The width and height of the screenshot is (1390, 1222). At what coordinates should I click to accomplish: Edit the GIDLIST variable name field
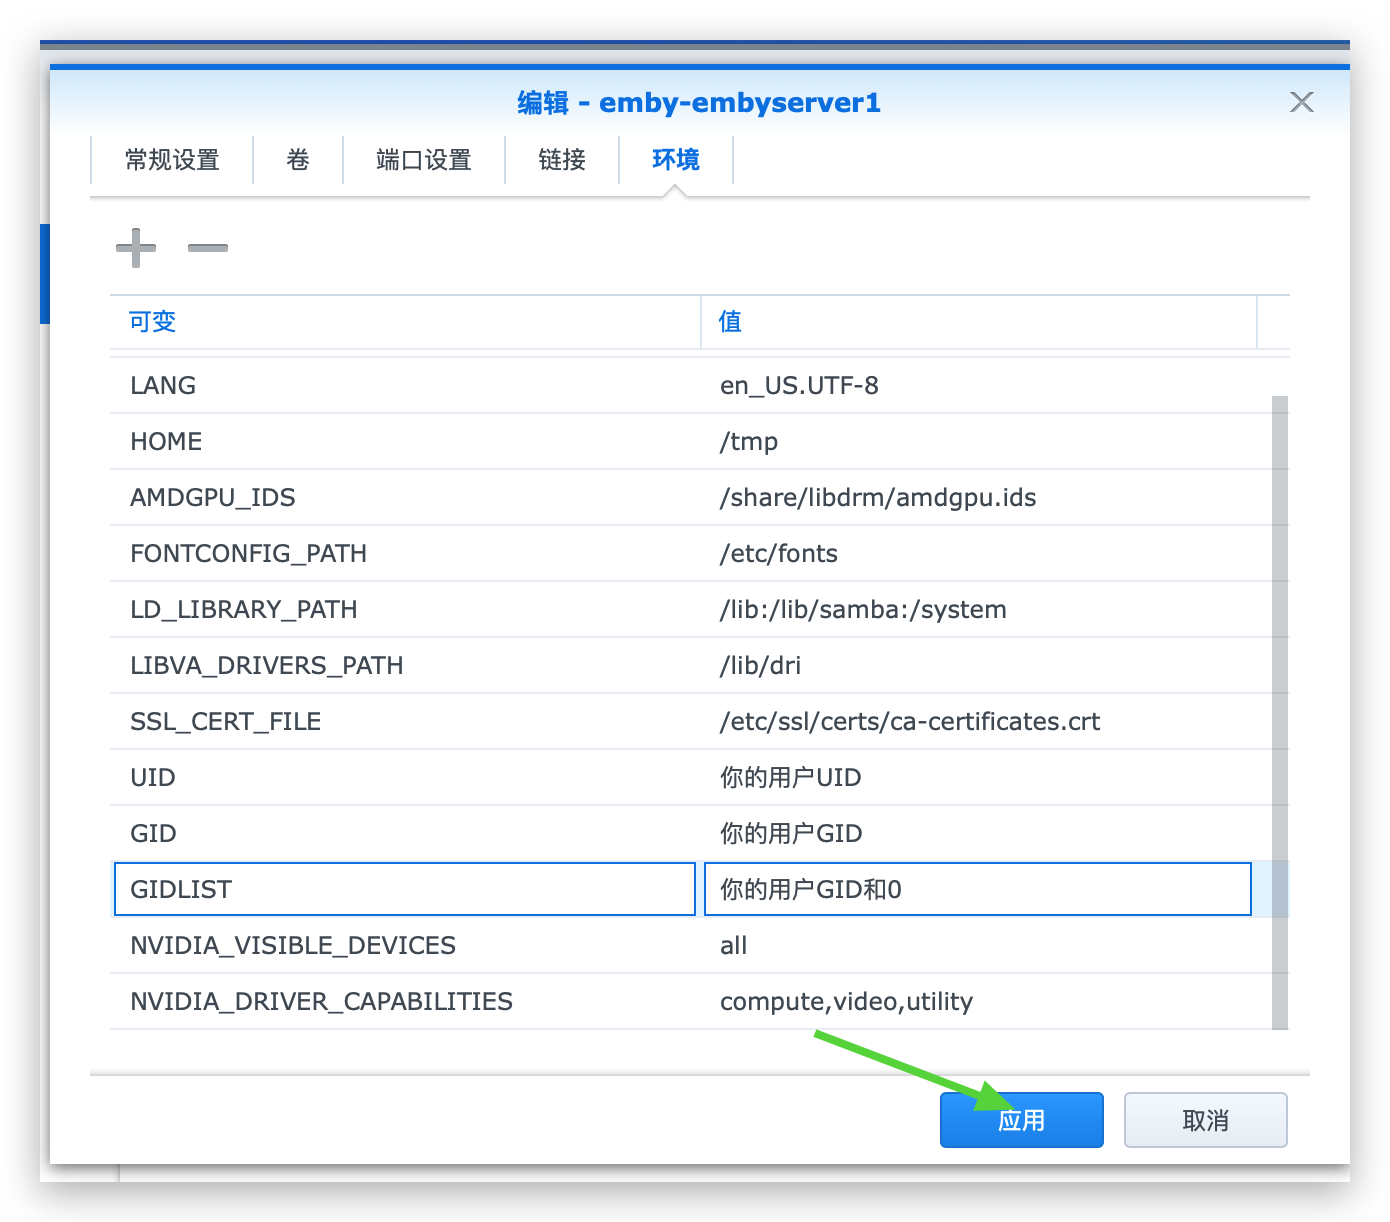[x=405, y=889]
